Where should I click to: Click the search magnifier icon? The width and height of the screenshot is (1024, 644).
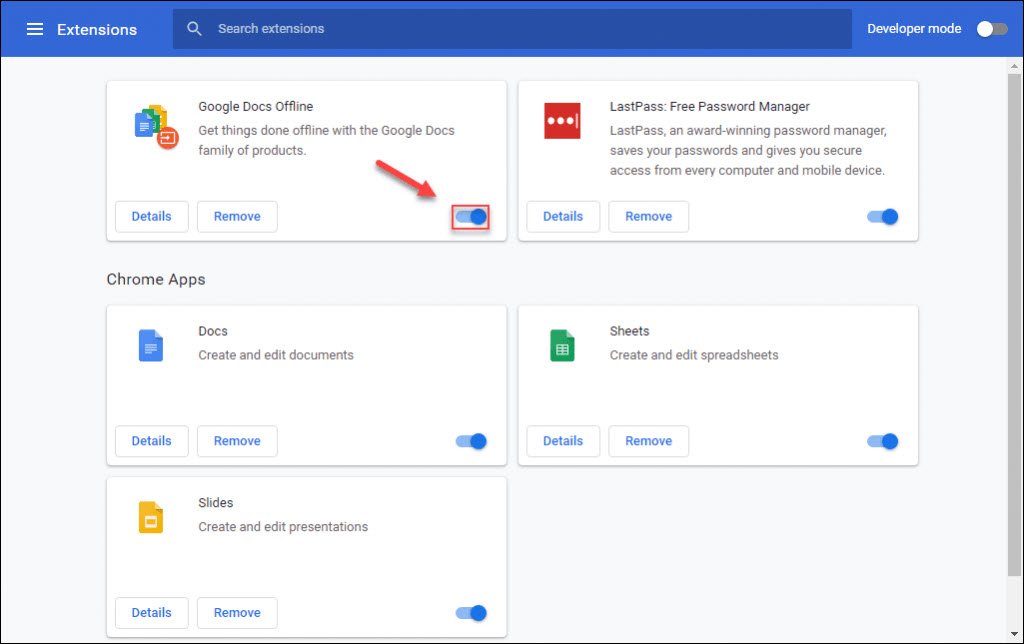pos(194,29)
